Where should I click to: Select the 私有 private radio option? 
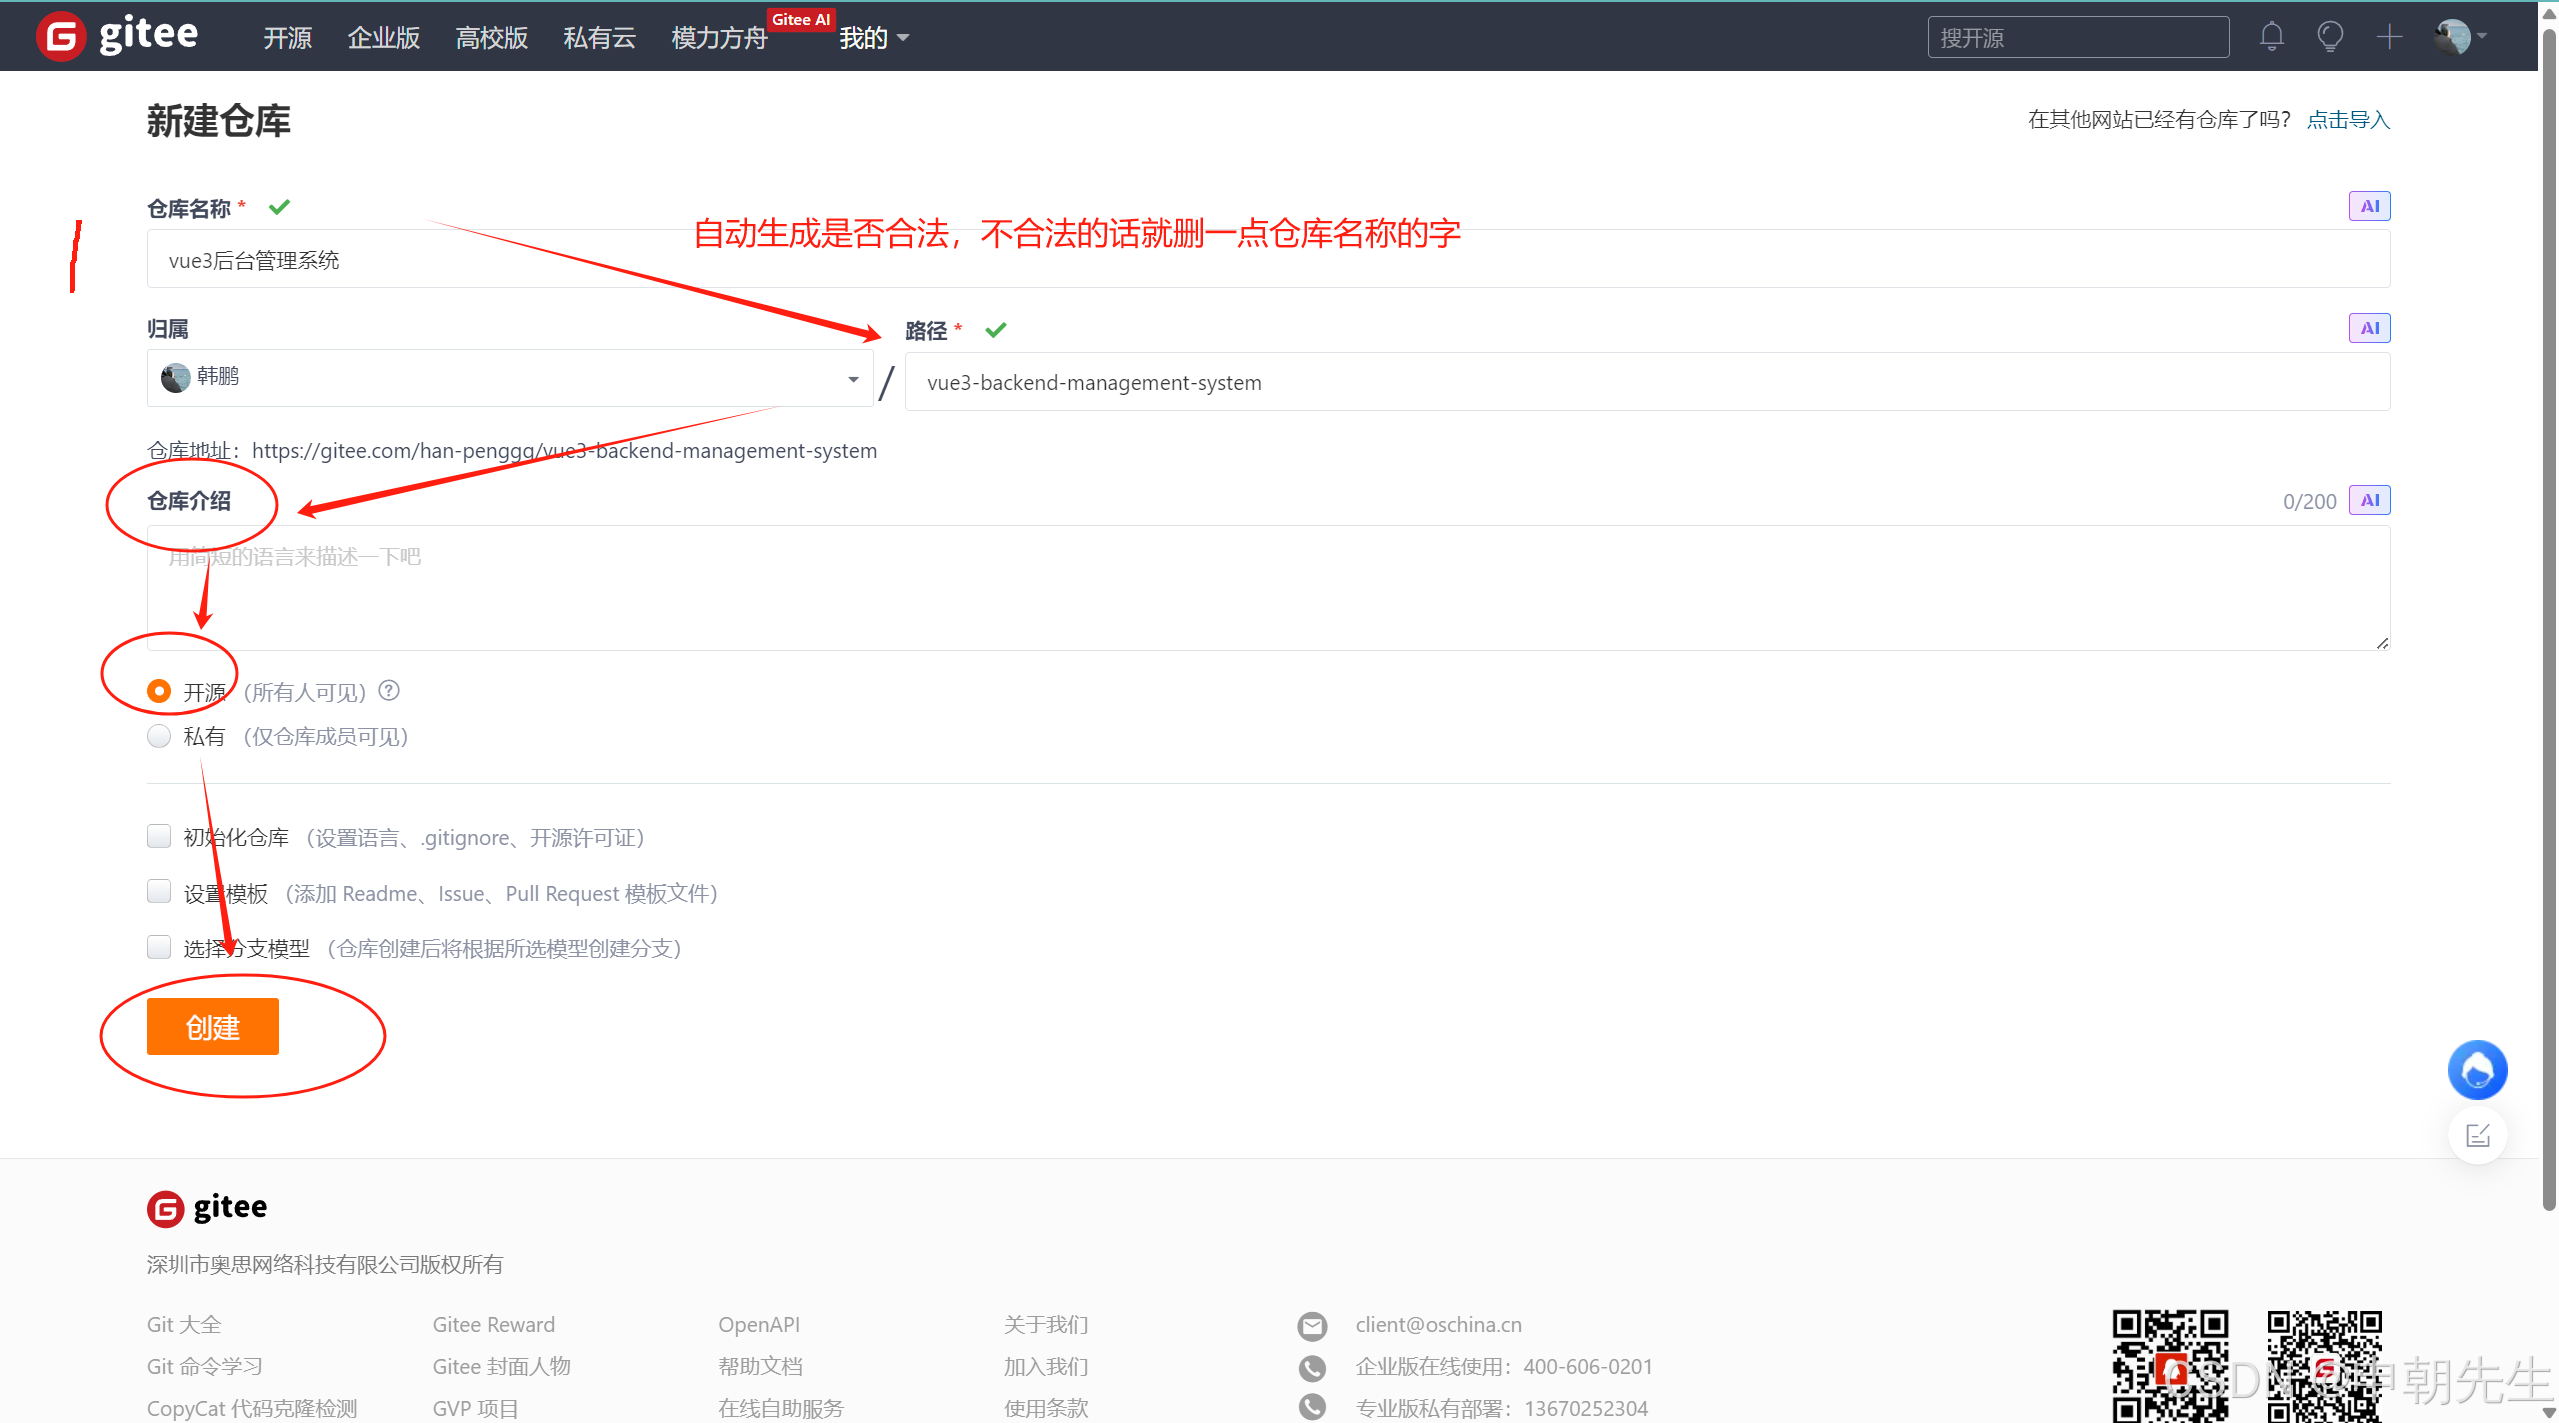tap(159, 736)
